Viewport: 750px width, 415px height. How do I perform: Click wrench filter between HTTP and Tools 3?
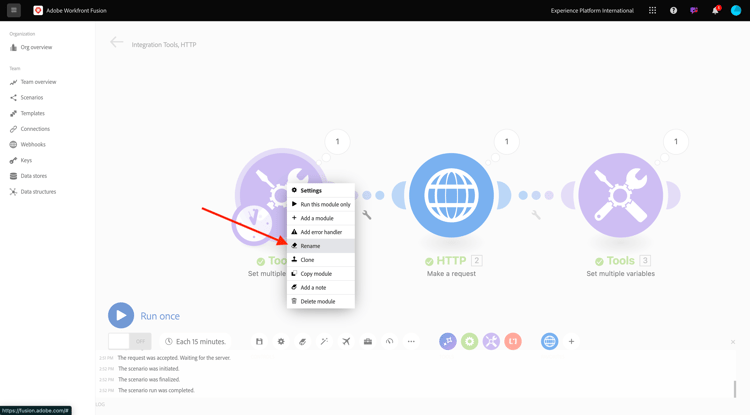pyautogui.click(x=536, y=215)
